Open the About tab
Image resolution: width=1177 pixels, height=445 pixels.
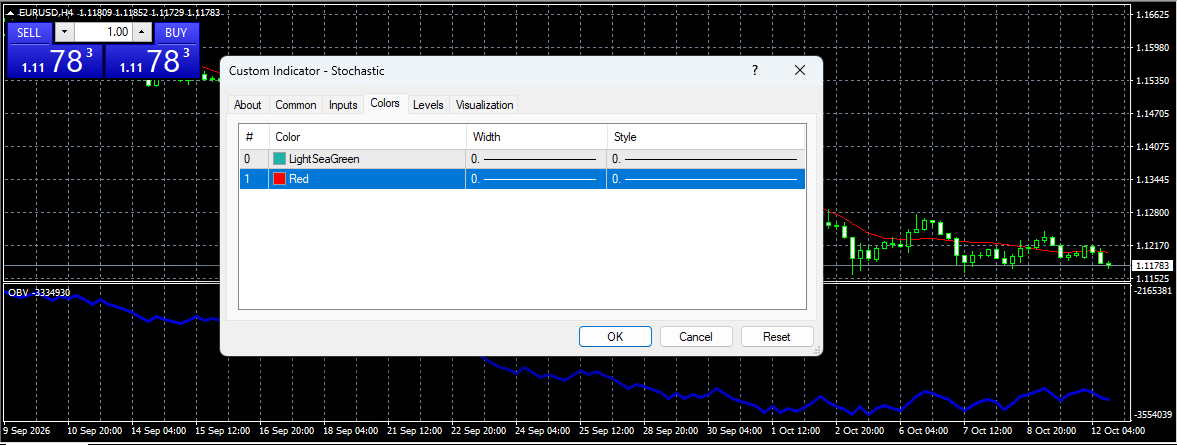click(x=248, y=105)
